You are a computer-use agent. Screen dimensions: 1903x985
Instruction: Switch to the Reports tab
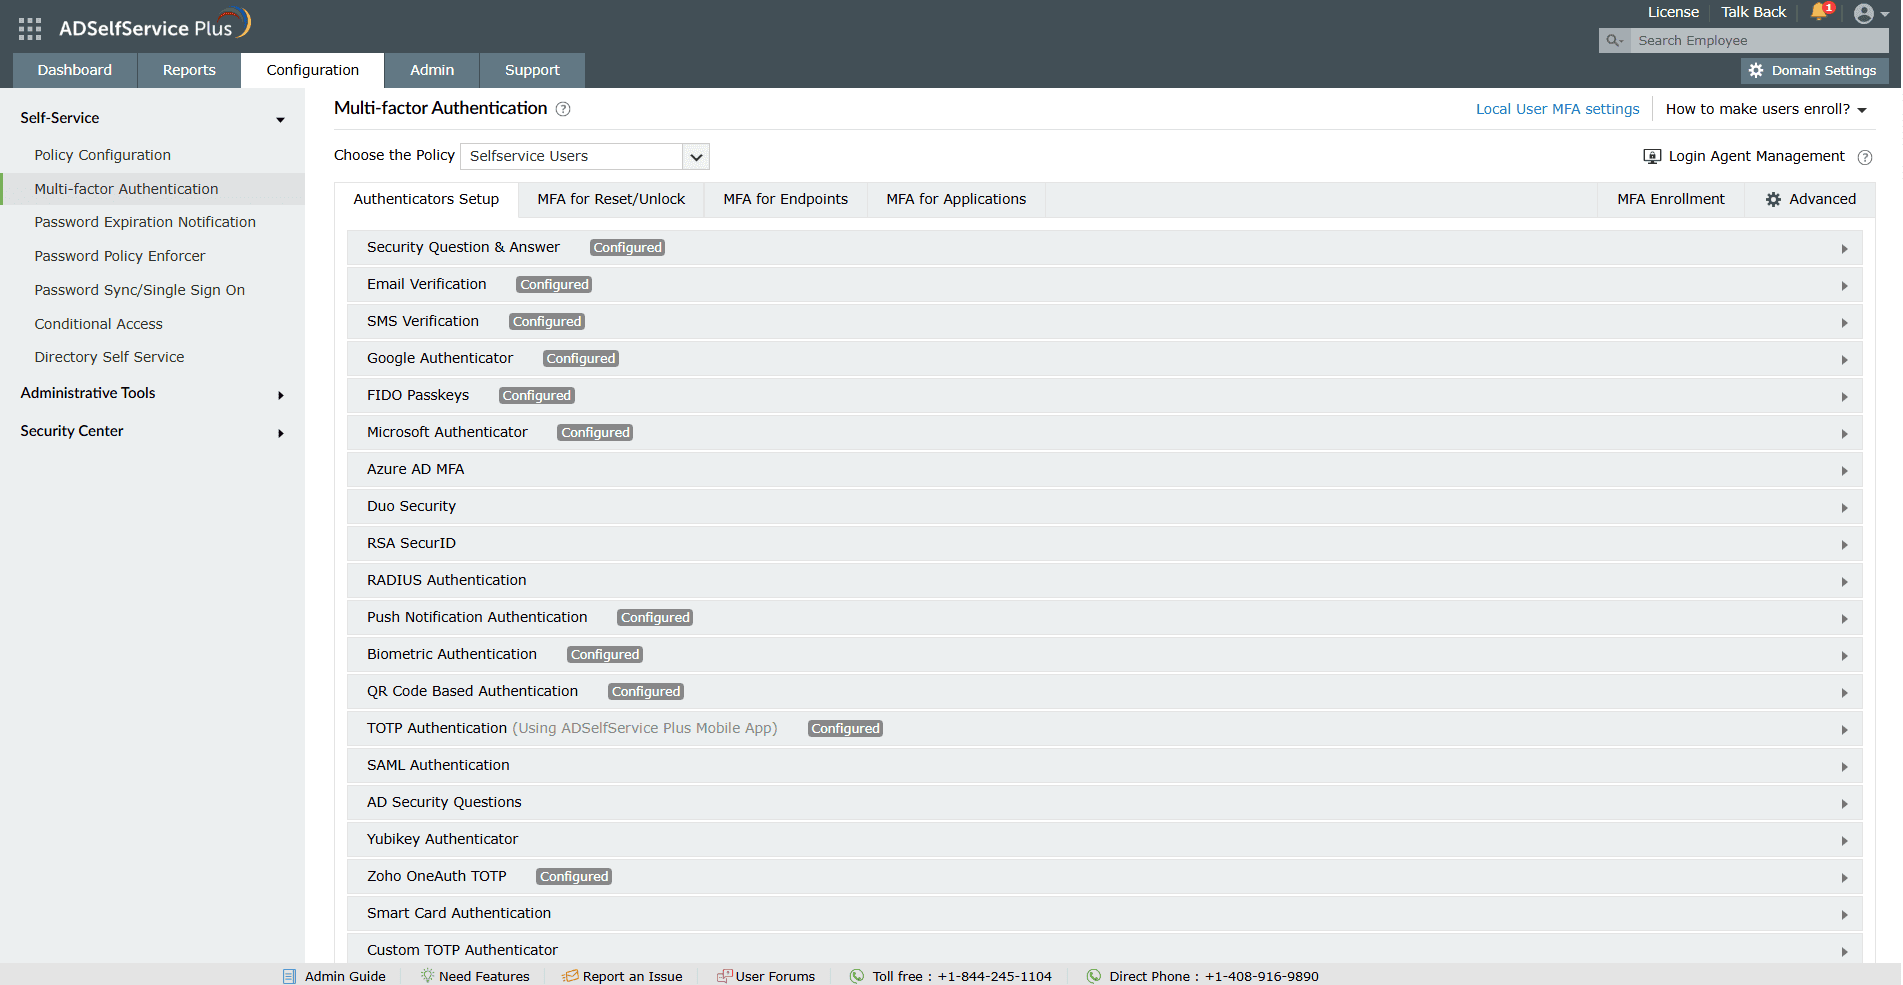point(189,70)
